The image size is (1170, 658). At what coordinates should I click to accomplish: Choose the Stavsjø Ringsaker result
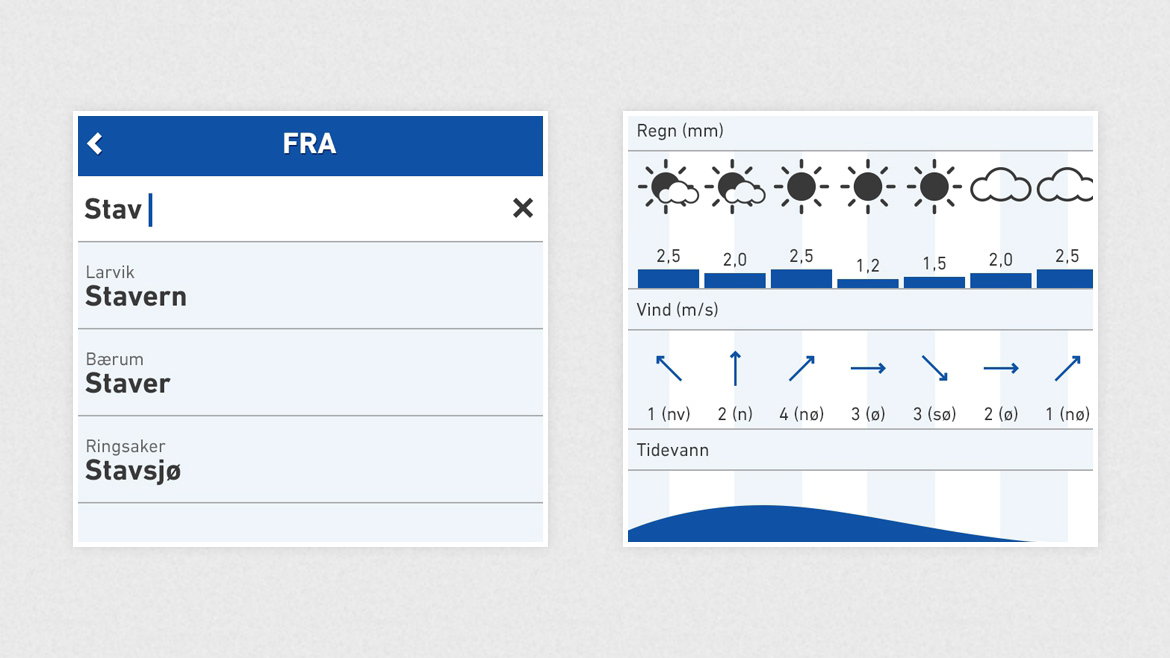tap(310, 460)
